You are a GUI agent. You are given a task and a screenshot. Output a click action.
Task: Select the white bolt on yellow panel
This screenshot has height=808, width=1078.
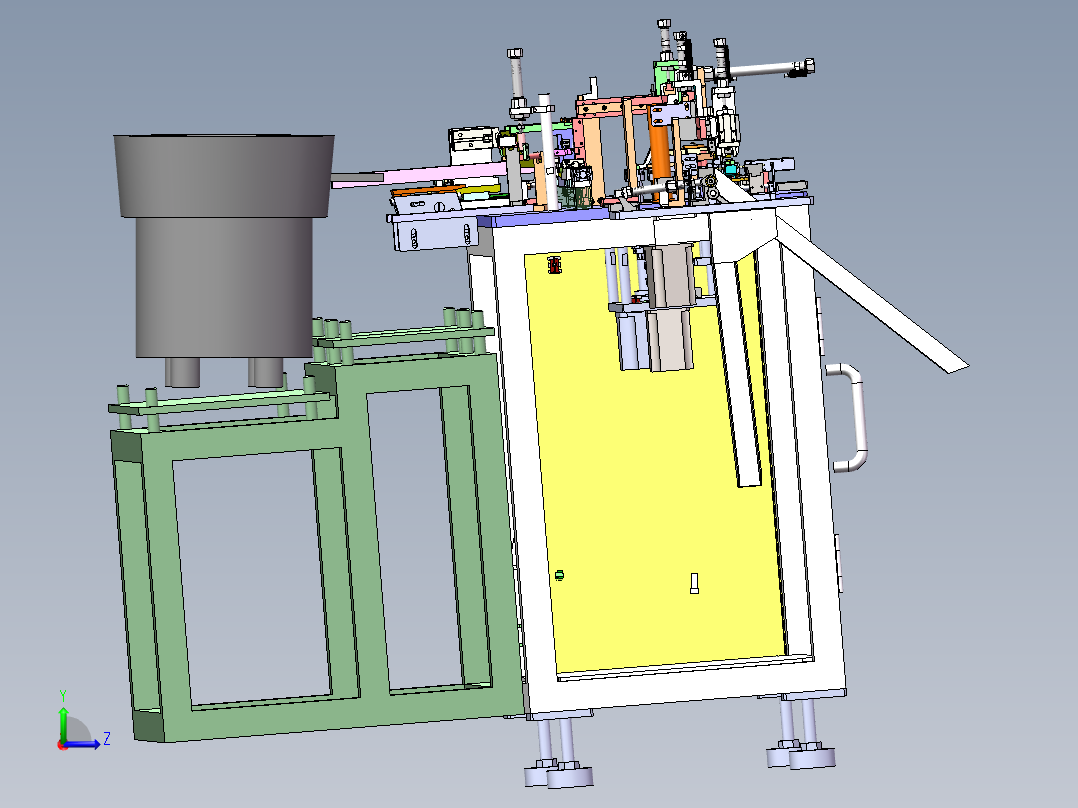click(694, 583)
